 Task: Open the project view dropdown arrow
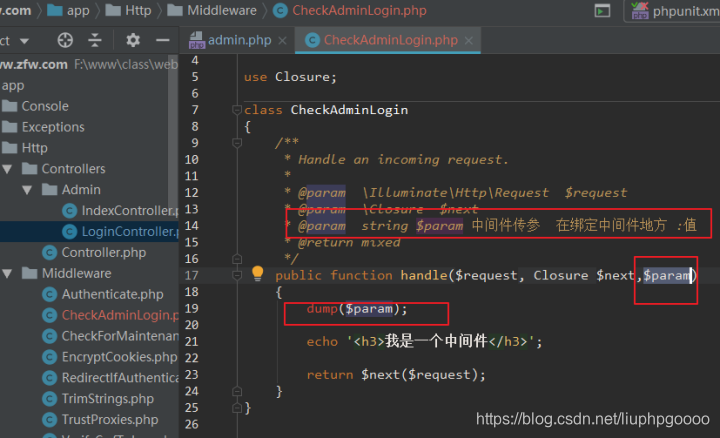[x=24, y=41]
